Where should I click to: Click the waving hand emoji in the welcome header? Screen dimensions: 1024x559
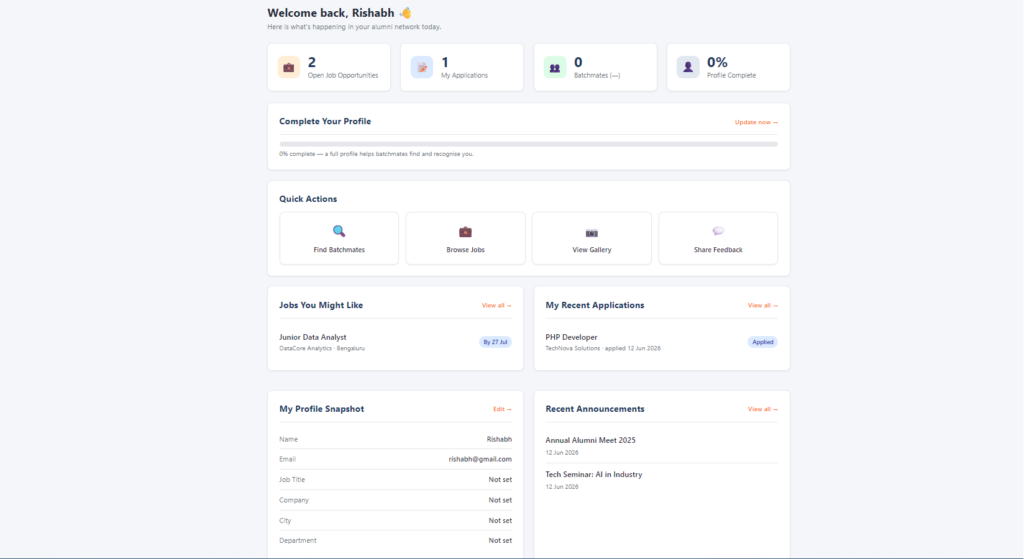point(406,13)
